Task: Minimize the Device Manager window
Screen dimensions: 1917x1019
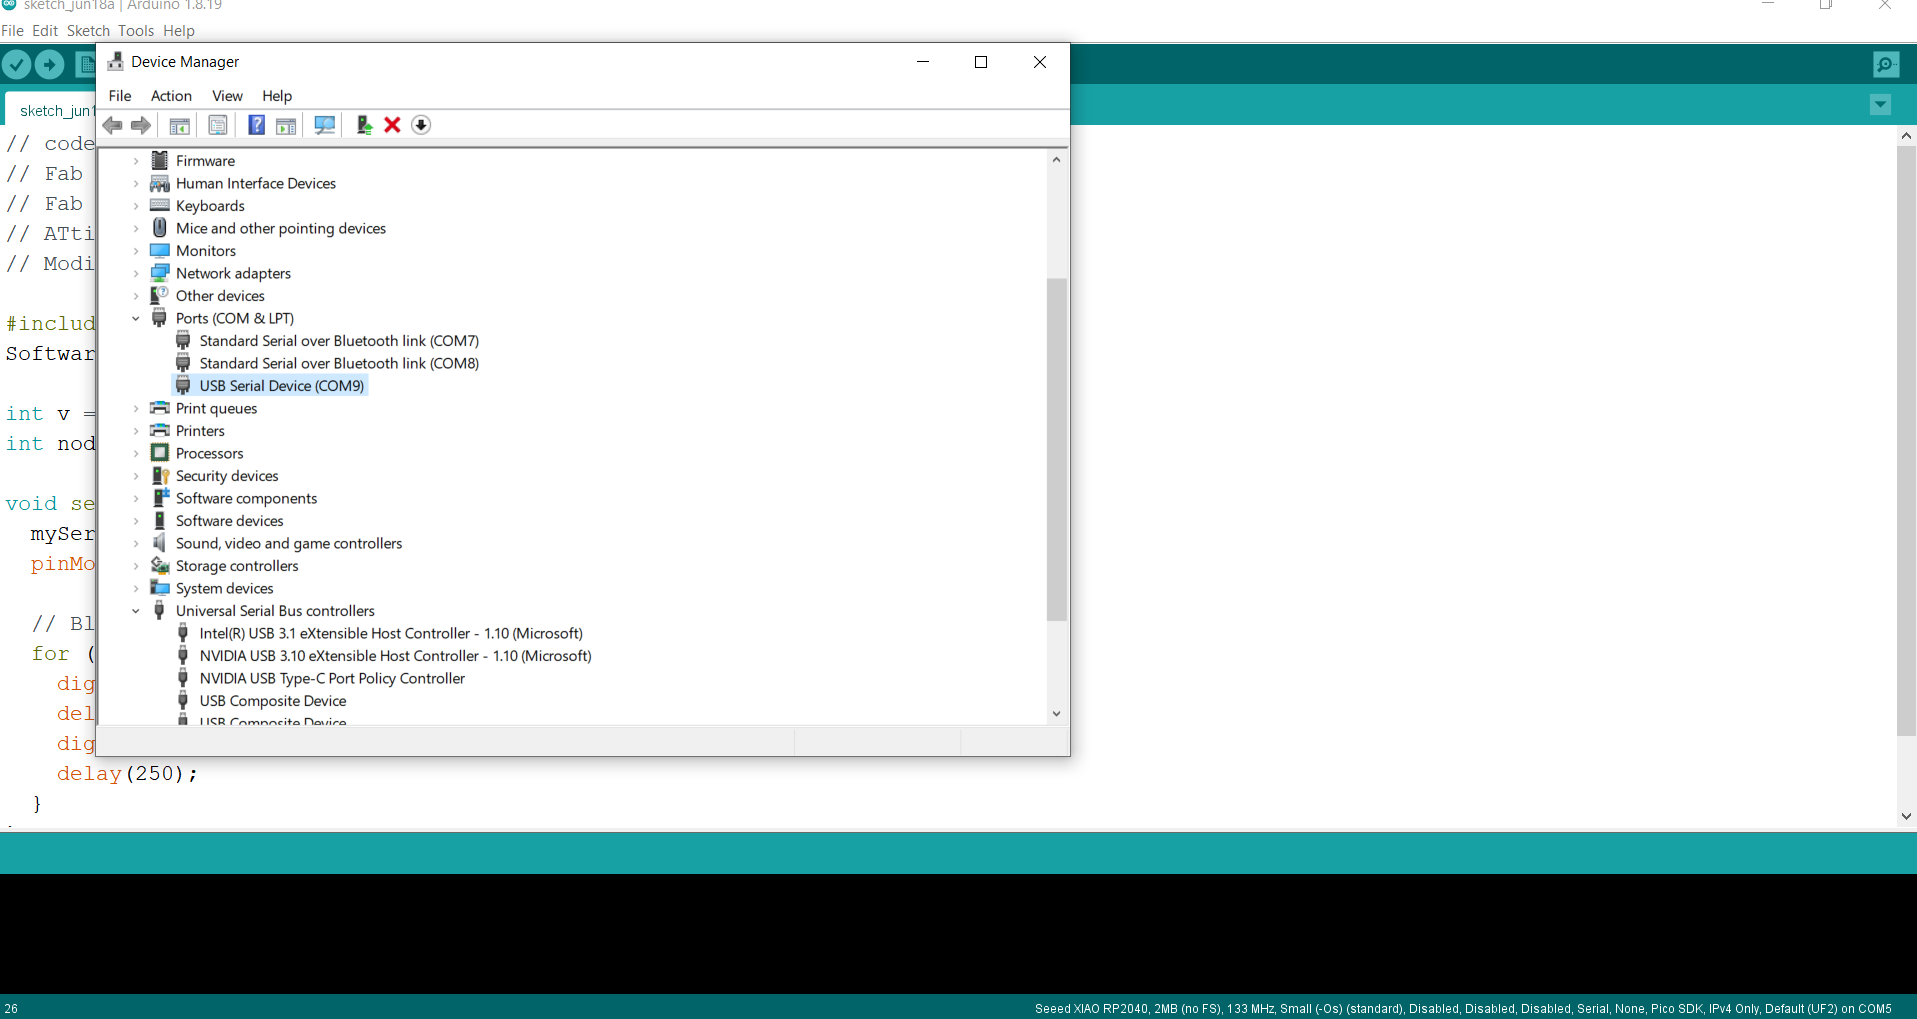Action: click(923, 62)
